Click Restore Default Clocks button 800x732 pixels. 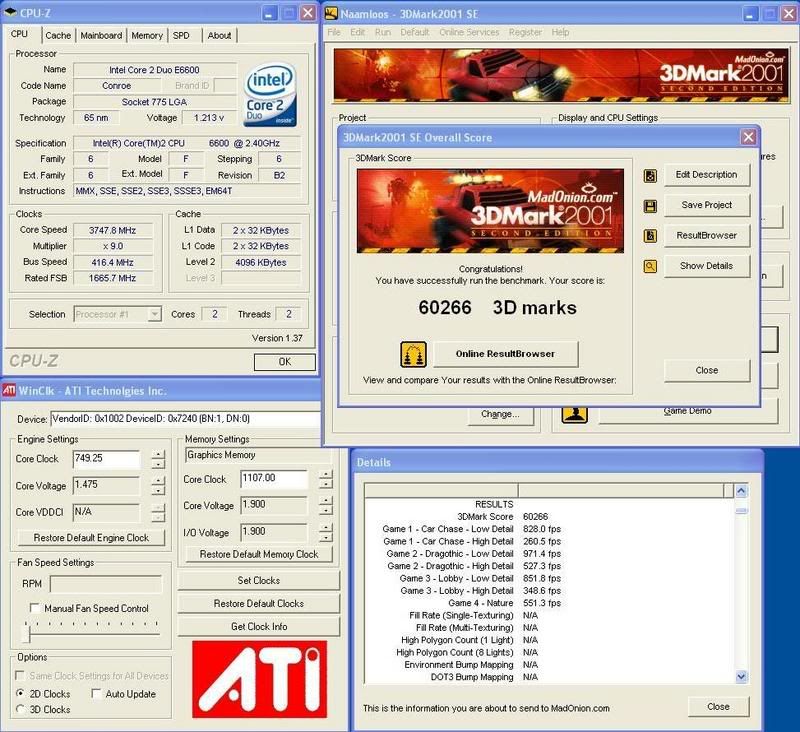[x=259, y=603]
